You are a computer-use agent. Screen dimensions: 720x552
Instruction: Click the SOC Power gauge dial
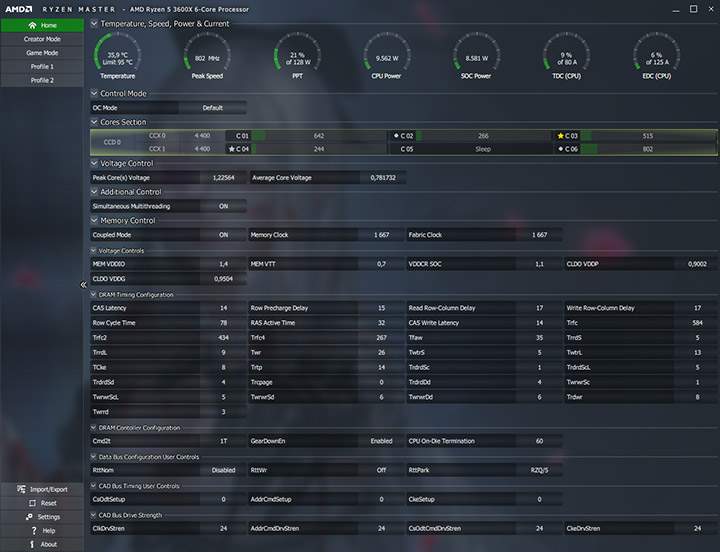pyautogui.click(x=476, y=51)
